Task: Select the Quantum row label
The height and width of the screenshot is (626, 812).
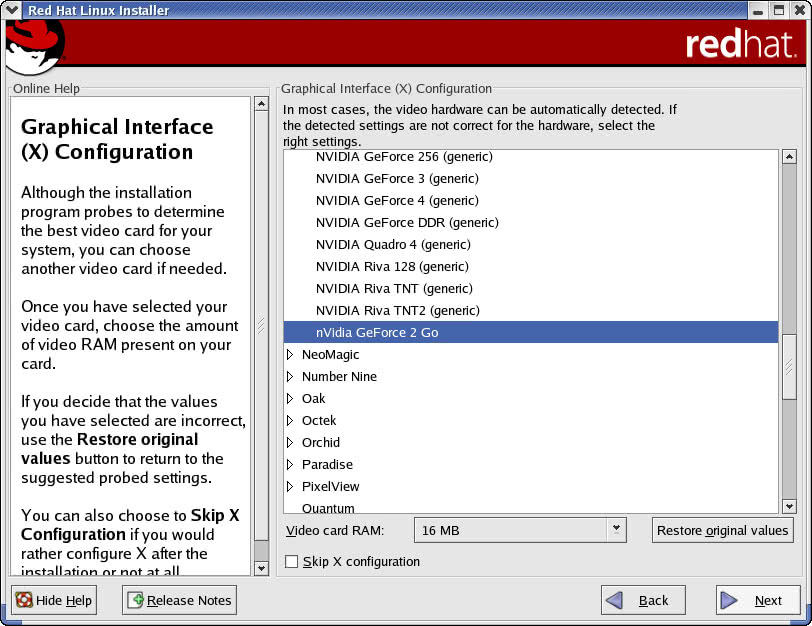Action: (328, 508)
